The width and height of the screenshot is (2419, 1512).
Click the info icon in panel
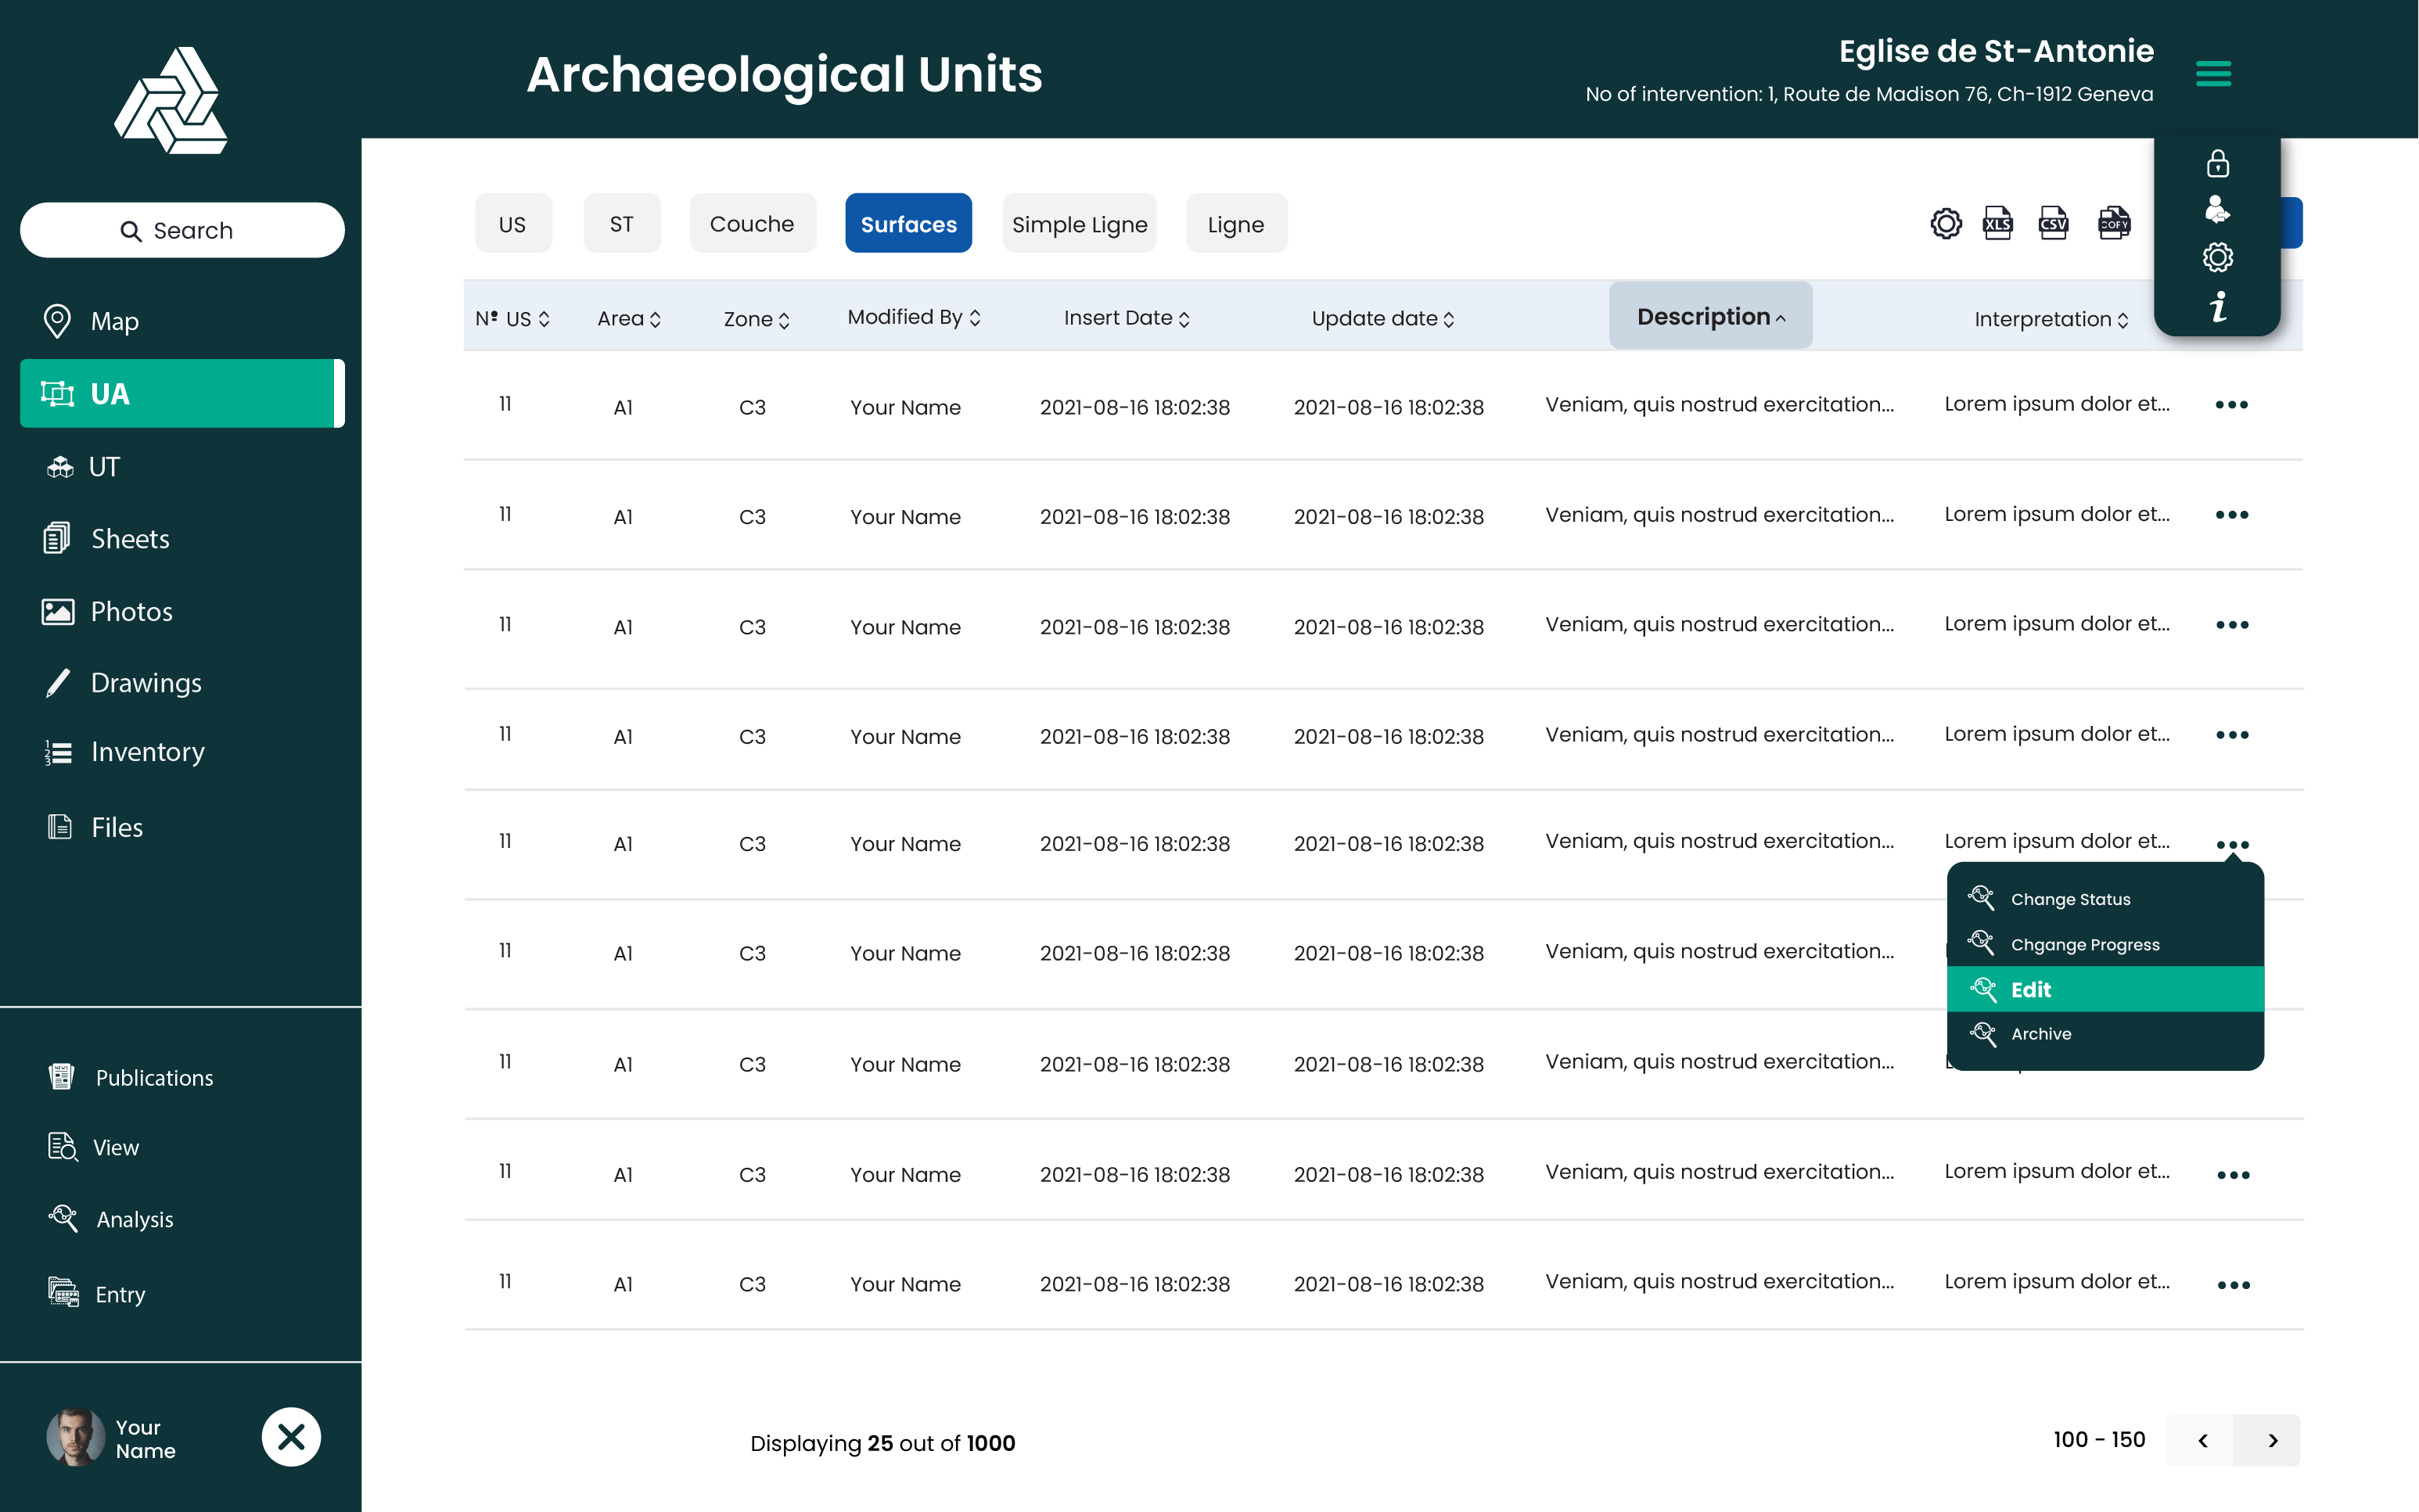coord(2217,306)
